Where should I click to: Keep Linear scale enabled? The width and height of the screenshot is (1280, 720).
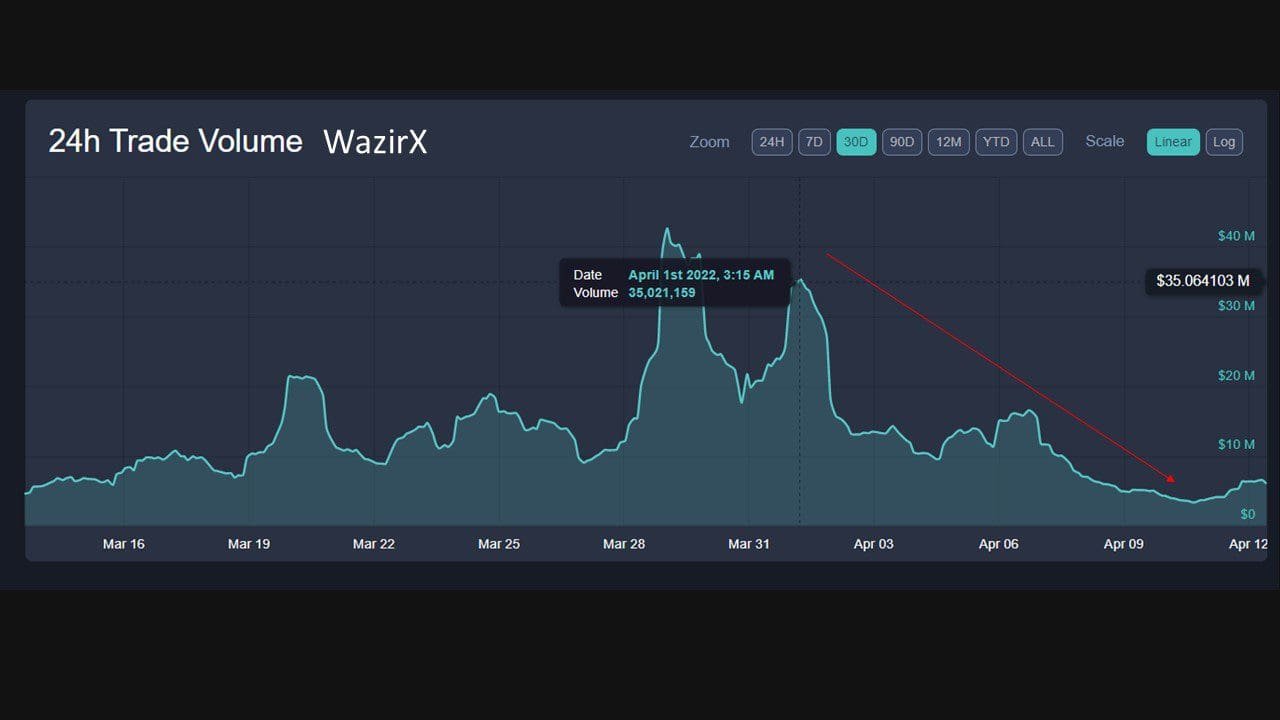[x=1172, y=142]
